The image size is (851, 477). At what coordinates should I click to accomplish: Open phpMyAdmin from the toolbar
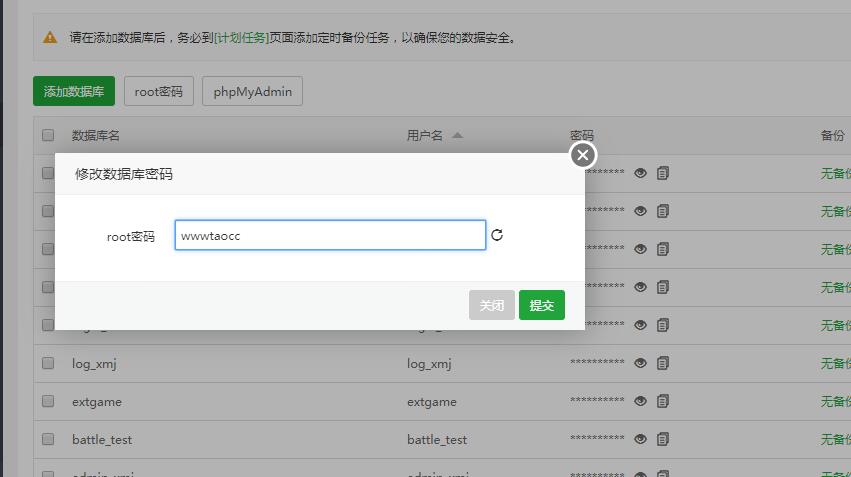(x=252, y=91)
